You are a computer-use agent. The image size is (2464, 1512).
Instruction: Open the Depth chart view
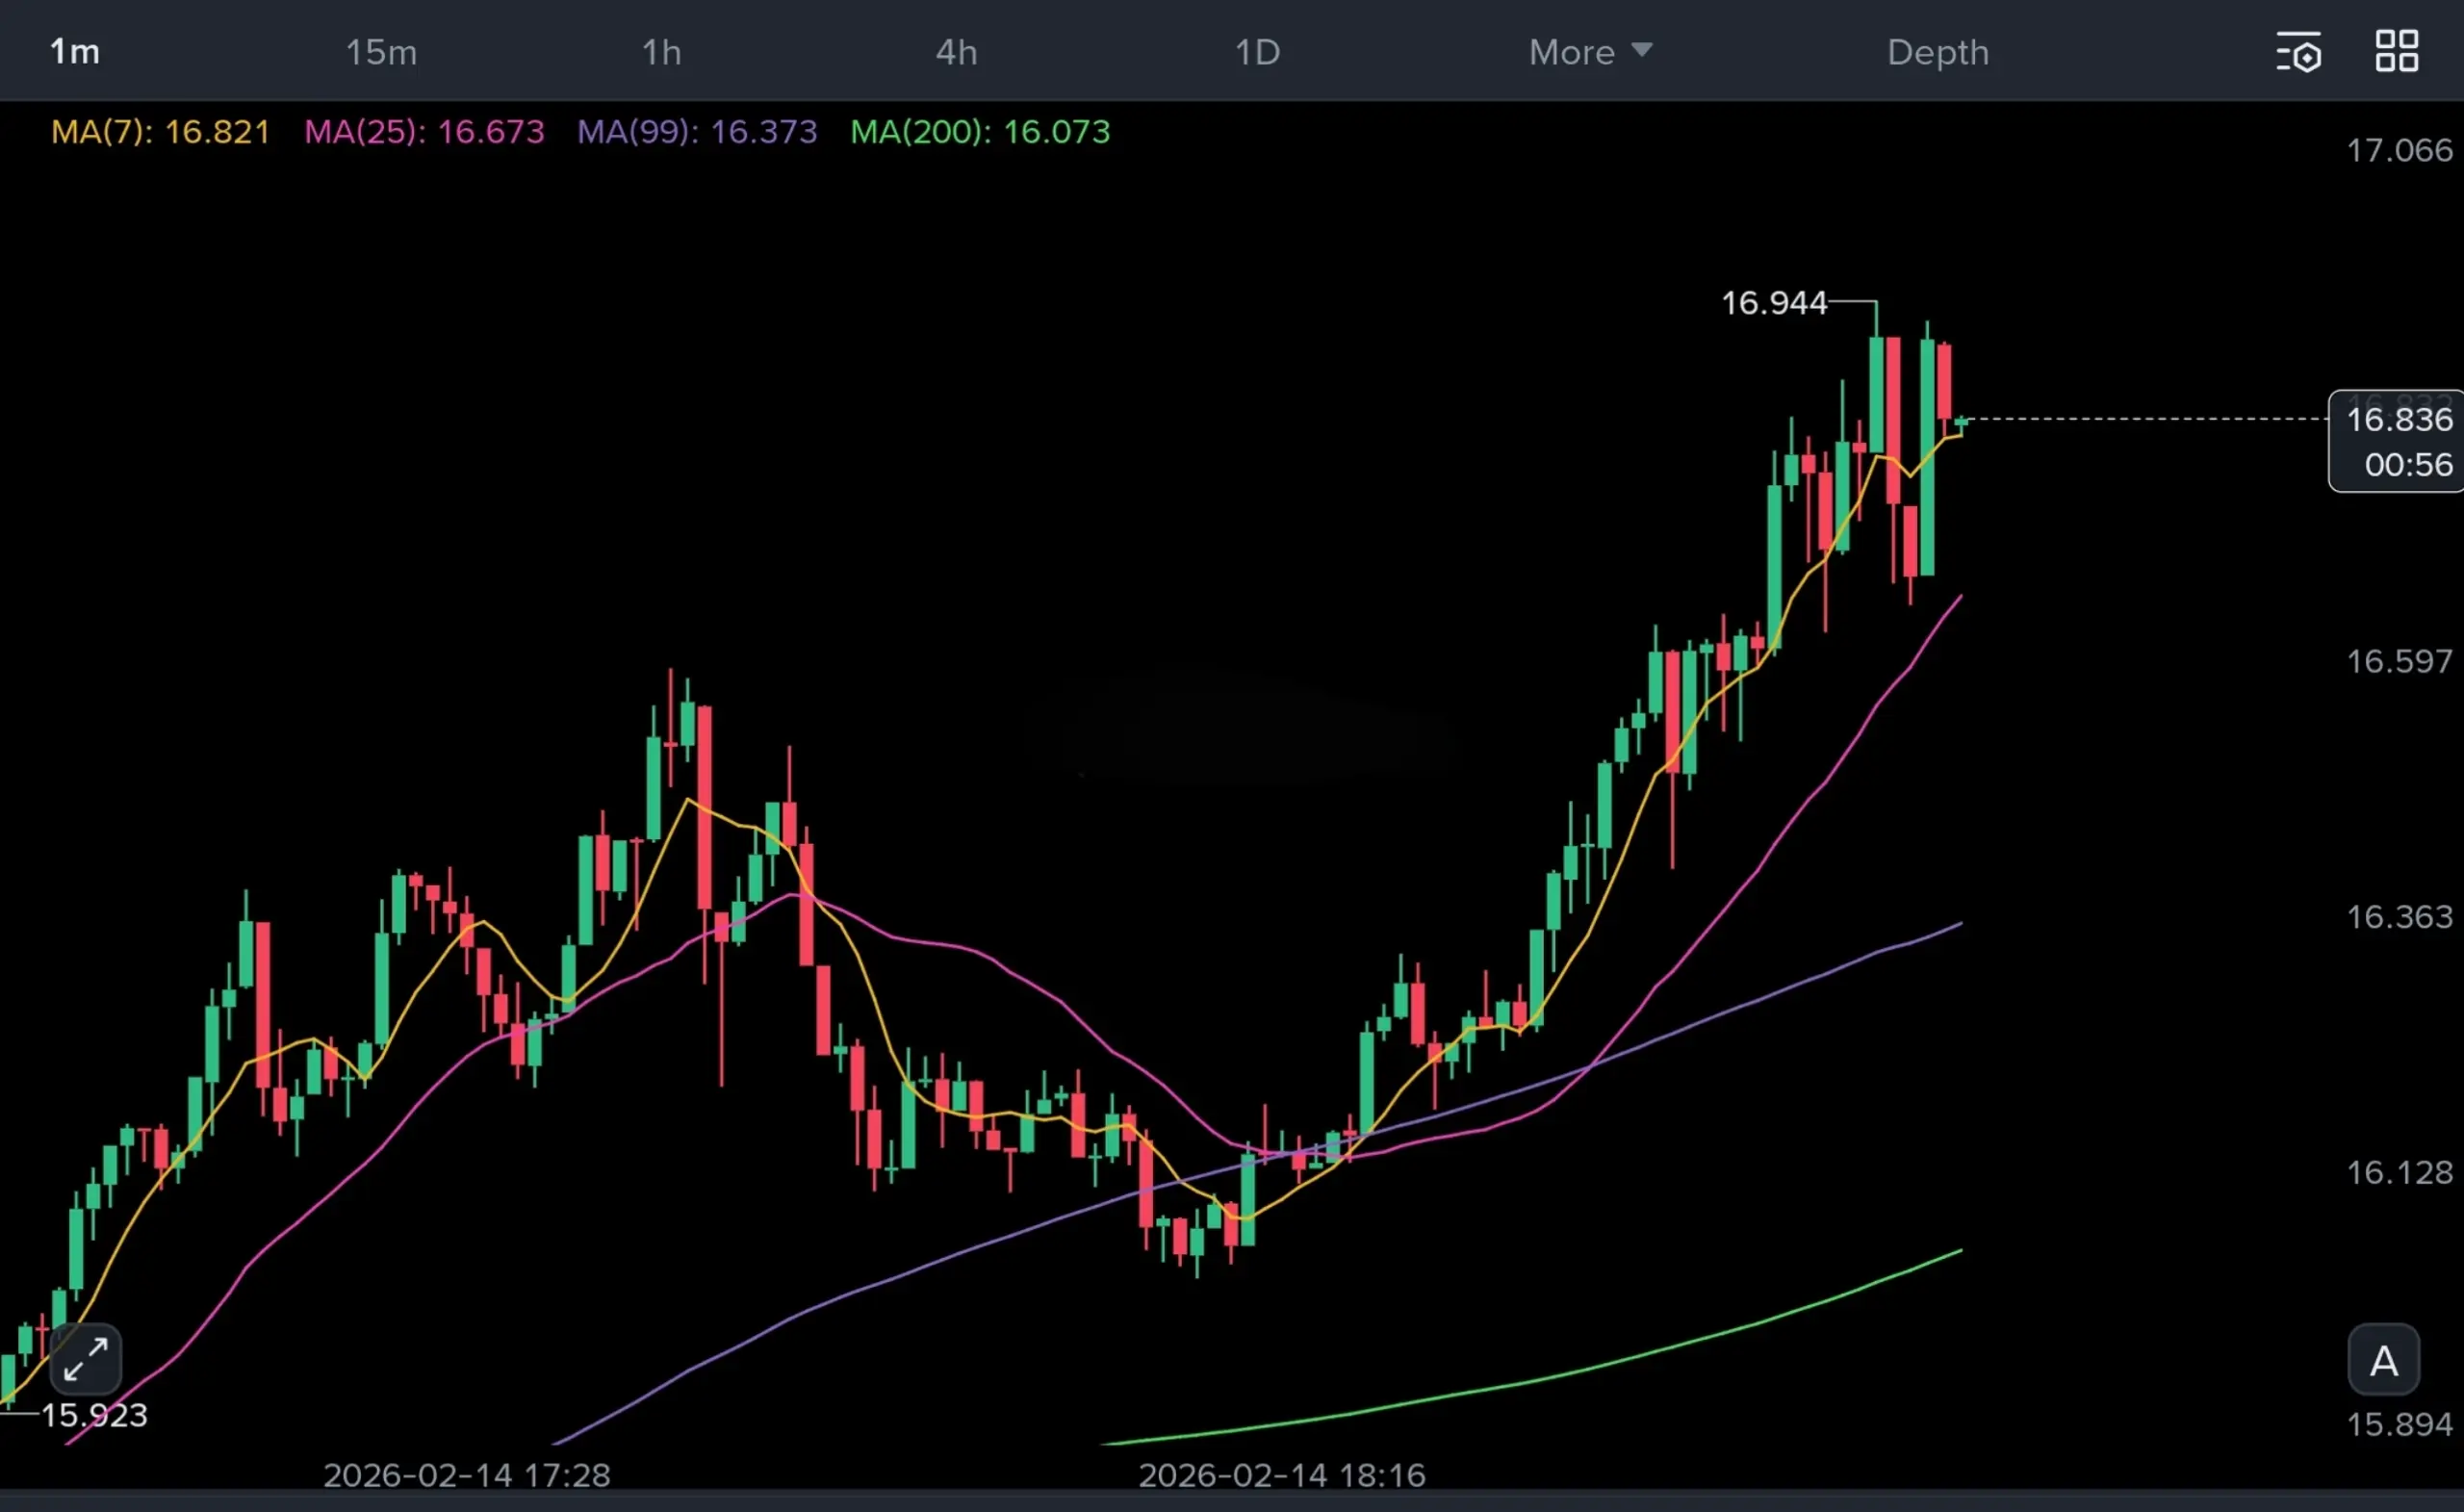(x=1937, y=52)
